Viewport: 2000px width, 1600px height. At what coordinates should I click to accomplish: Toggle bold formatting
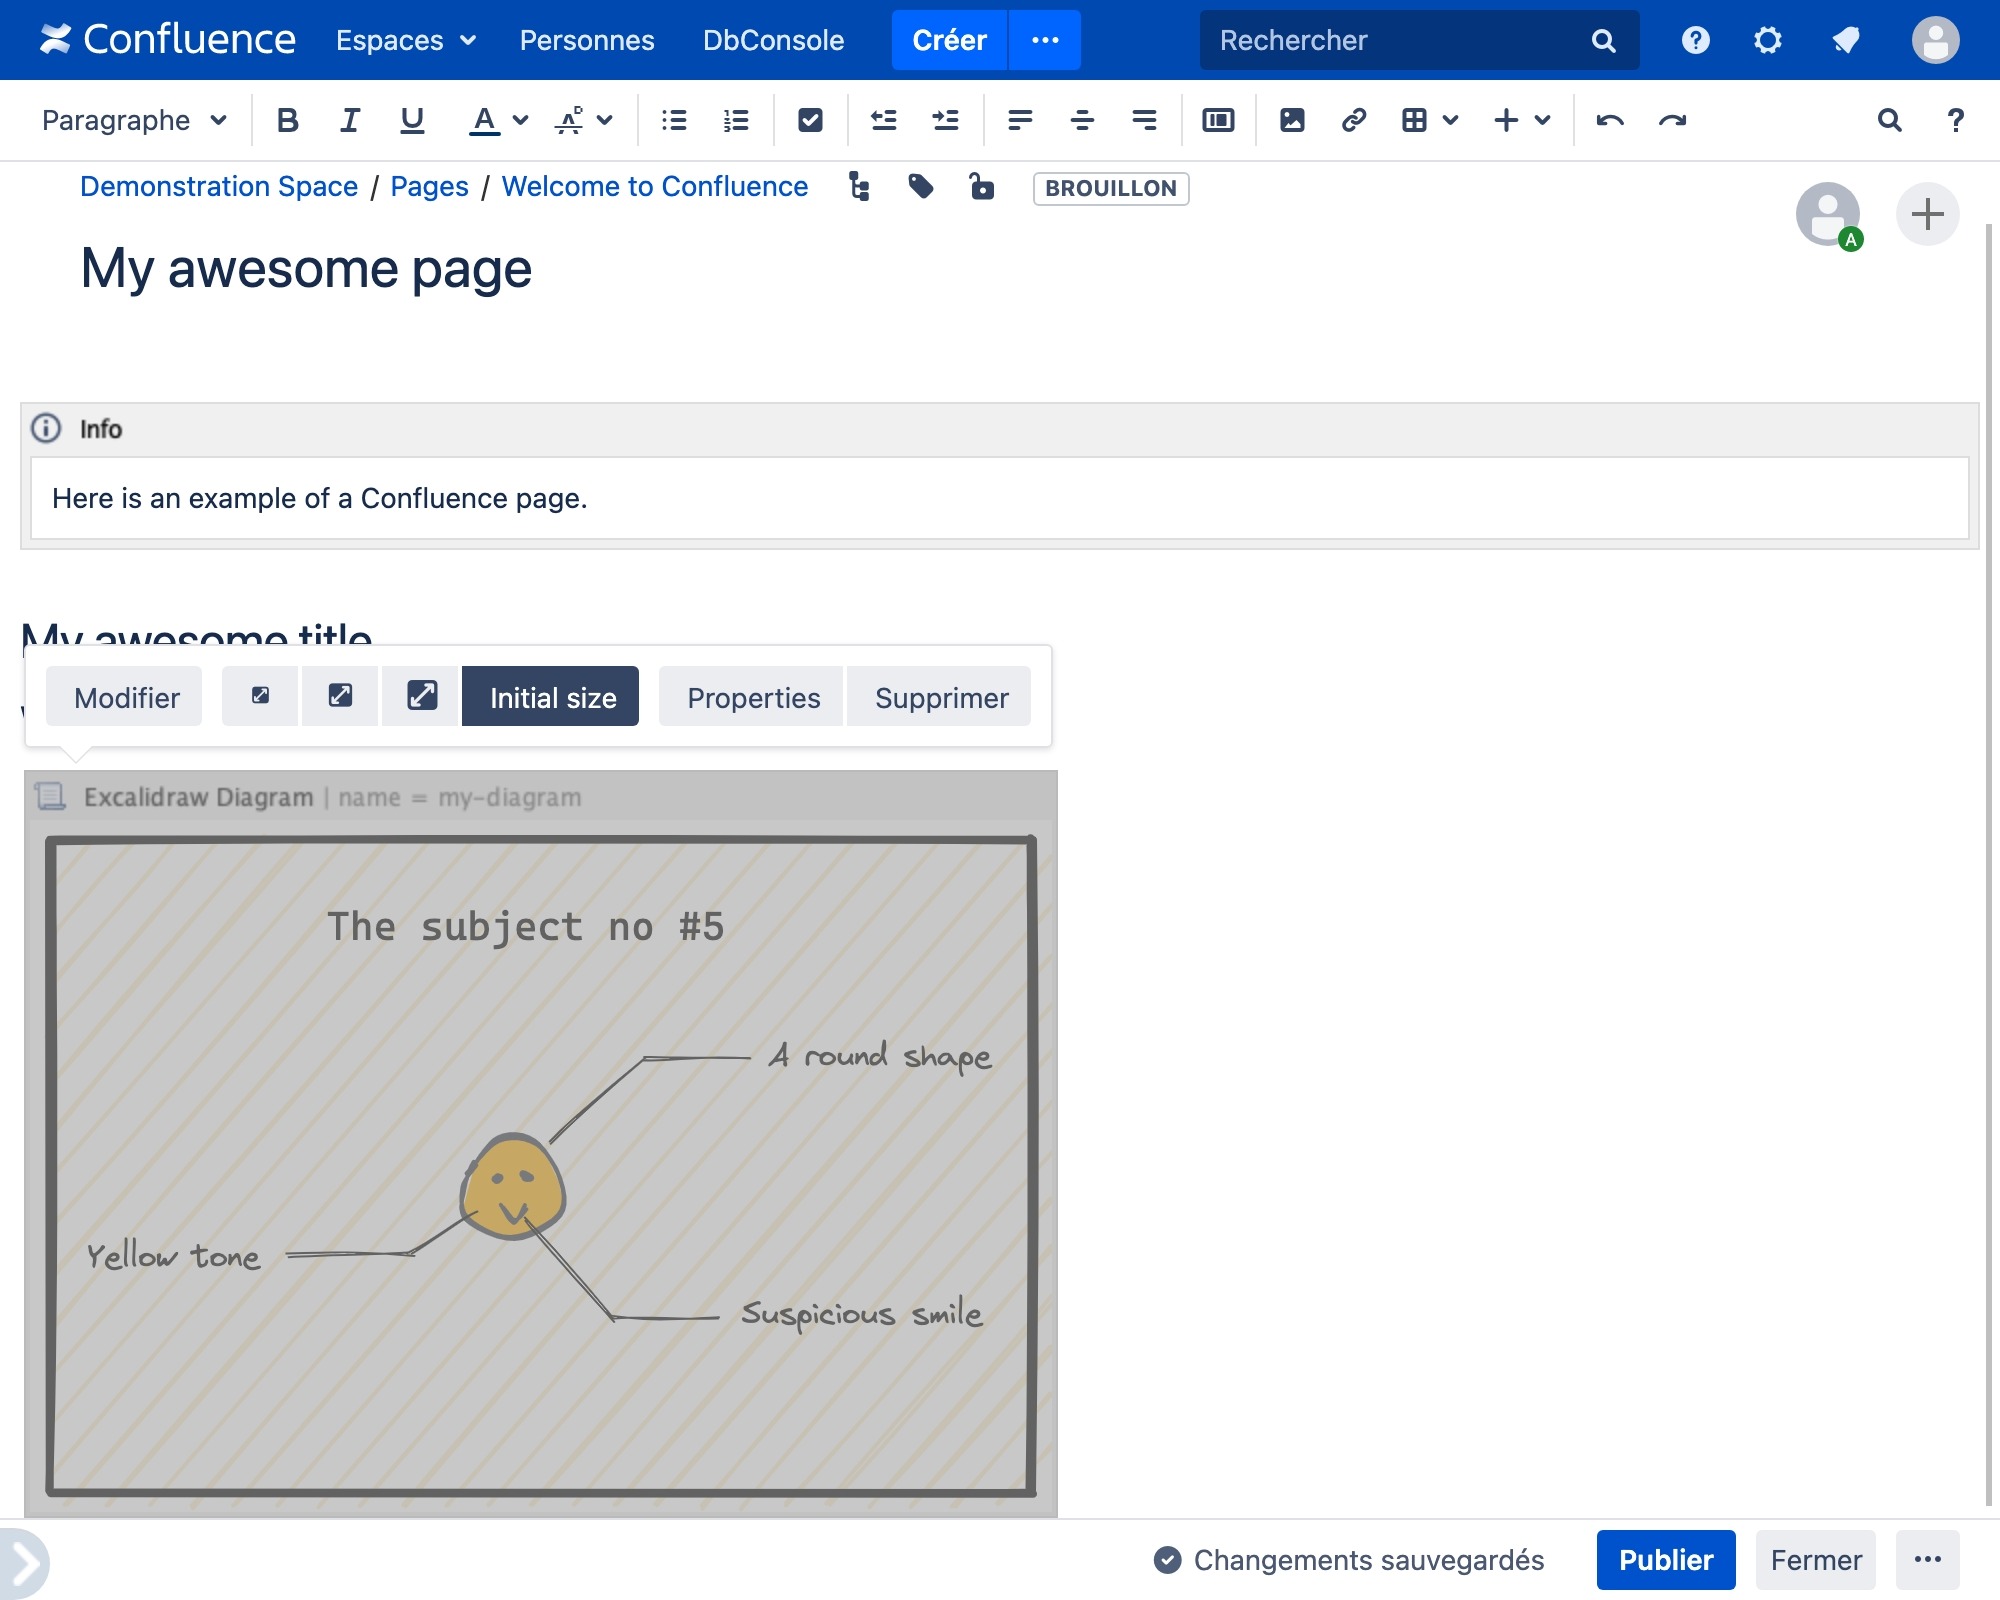[287, 120]
